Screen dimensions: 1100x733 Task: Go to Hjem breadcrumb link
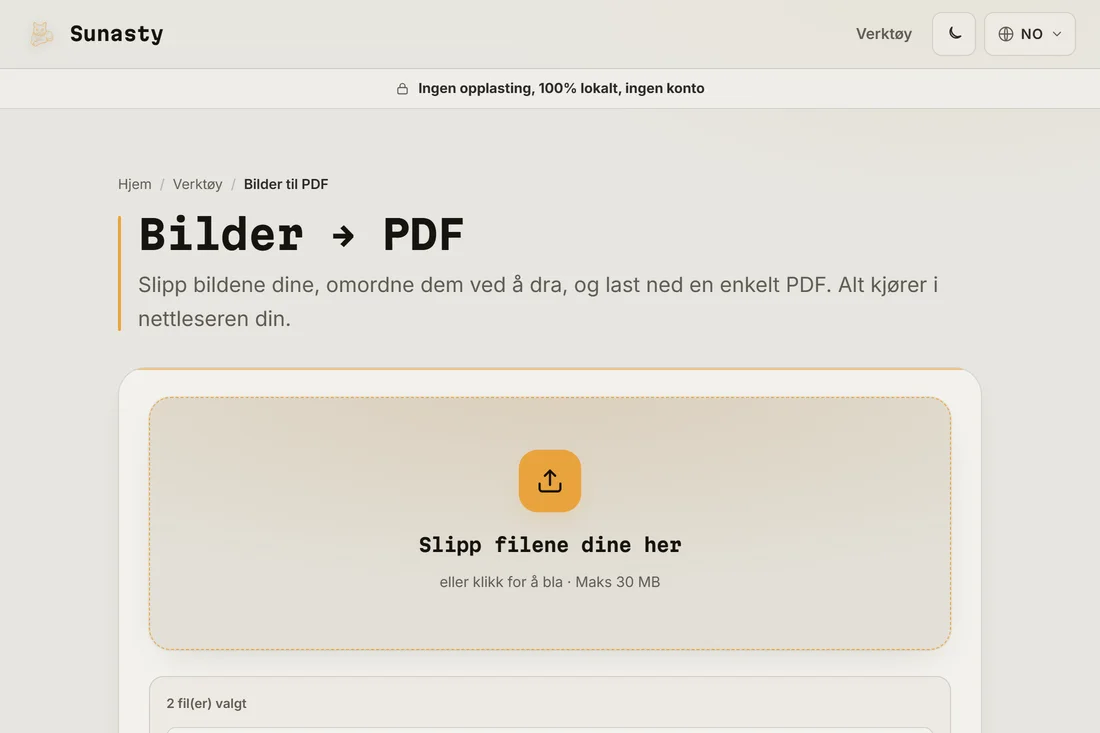(135, 184)
